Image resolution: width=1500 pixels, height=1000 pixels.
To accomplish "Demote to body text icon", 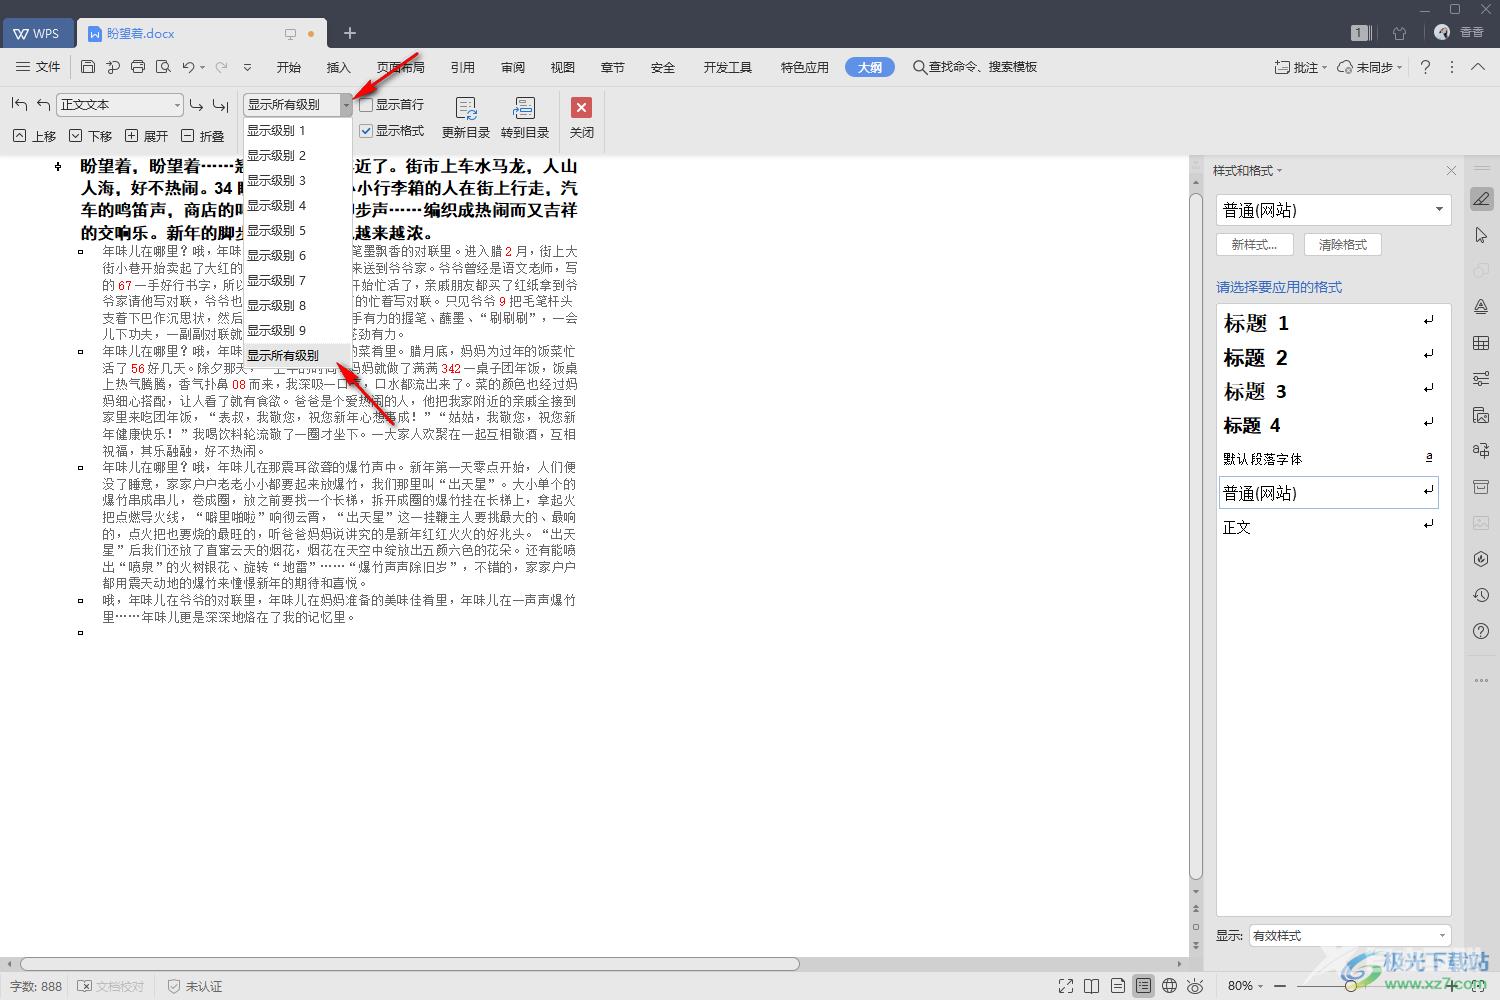I will pos(221,104).
